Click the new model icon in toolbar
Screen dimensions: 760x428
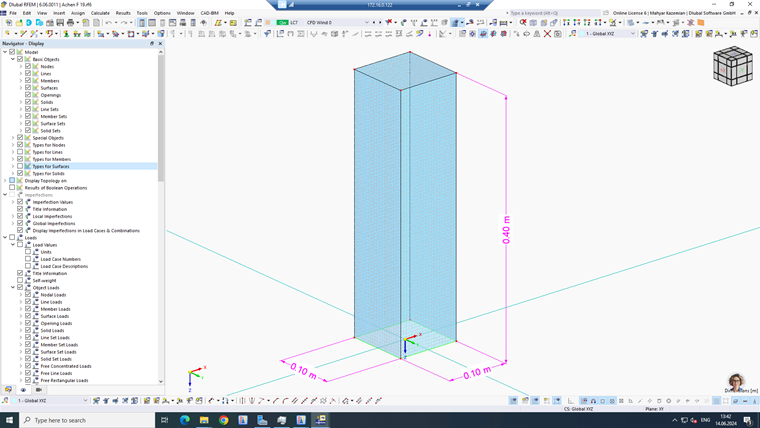click(x=8, y=23)
